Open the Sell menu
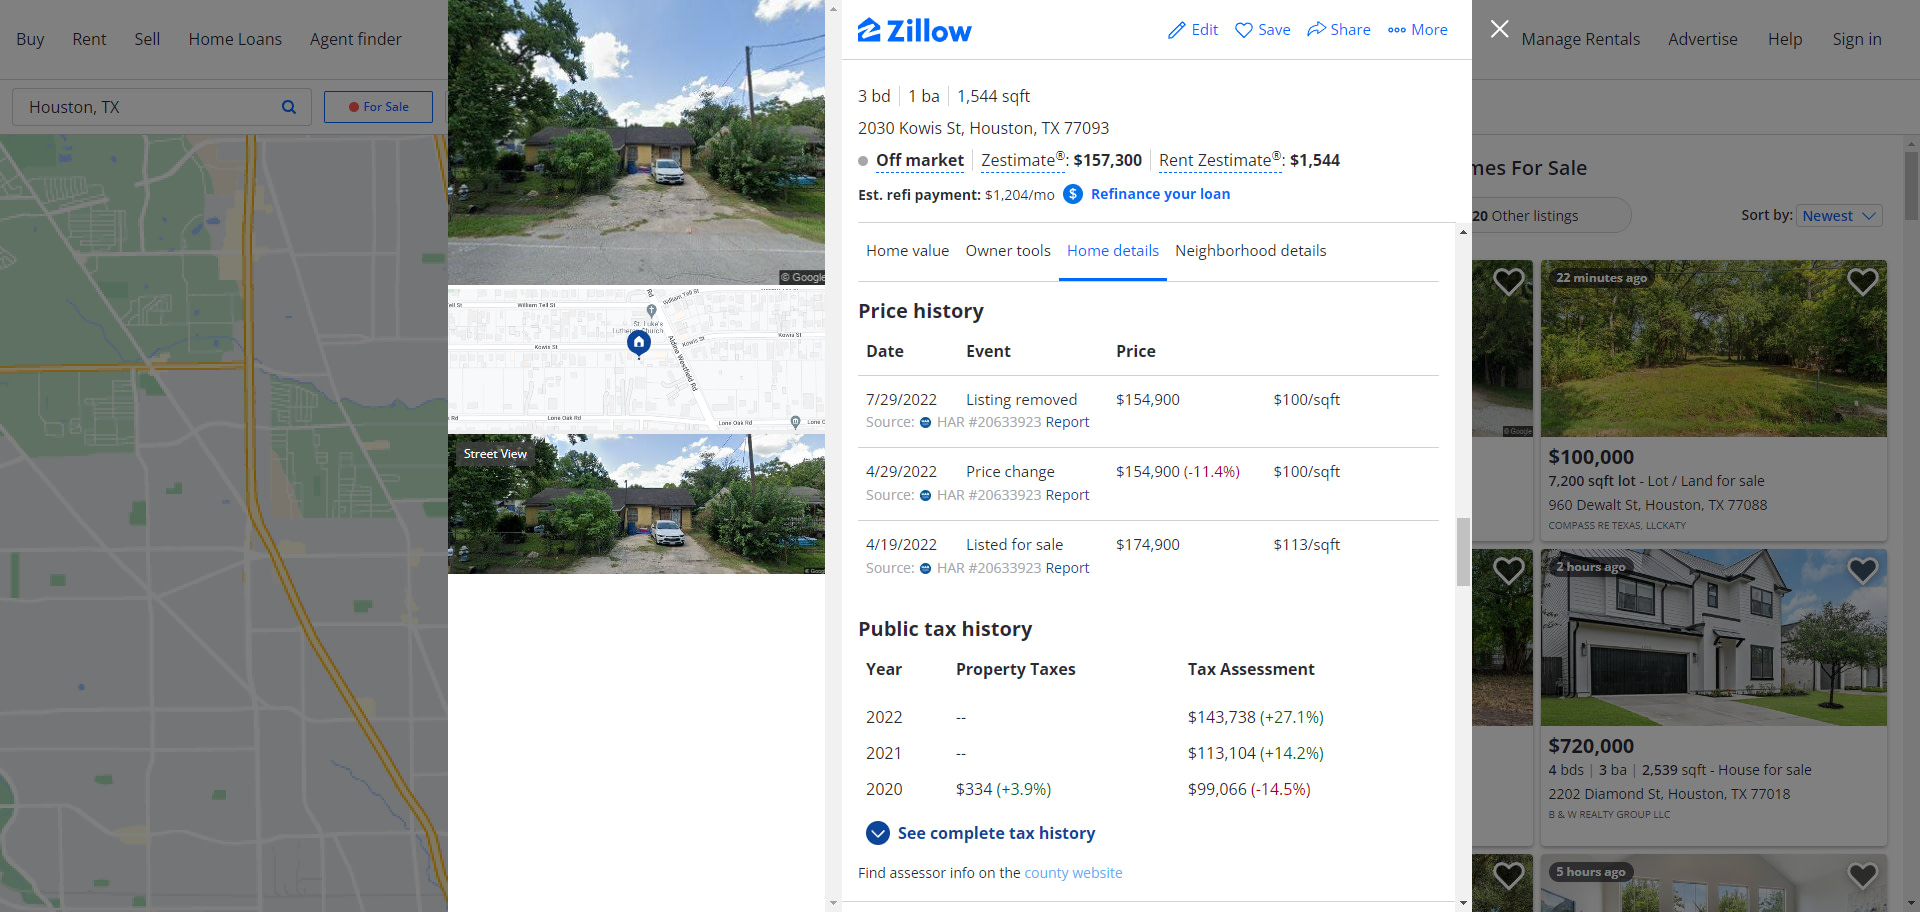 [x=147, y=39]
